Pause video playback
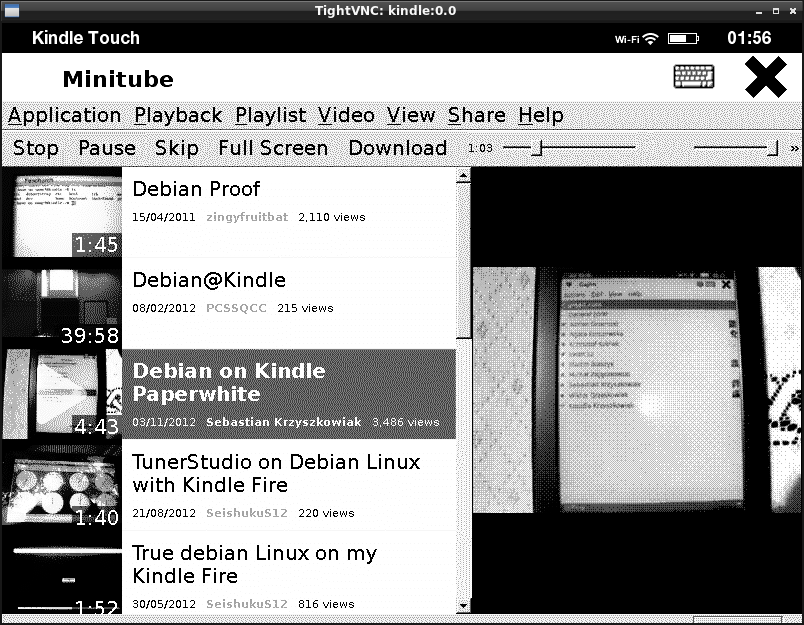 pos(107,148)
